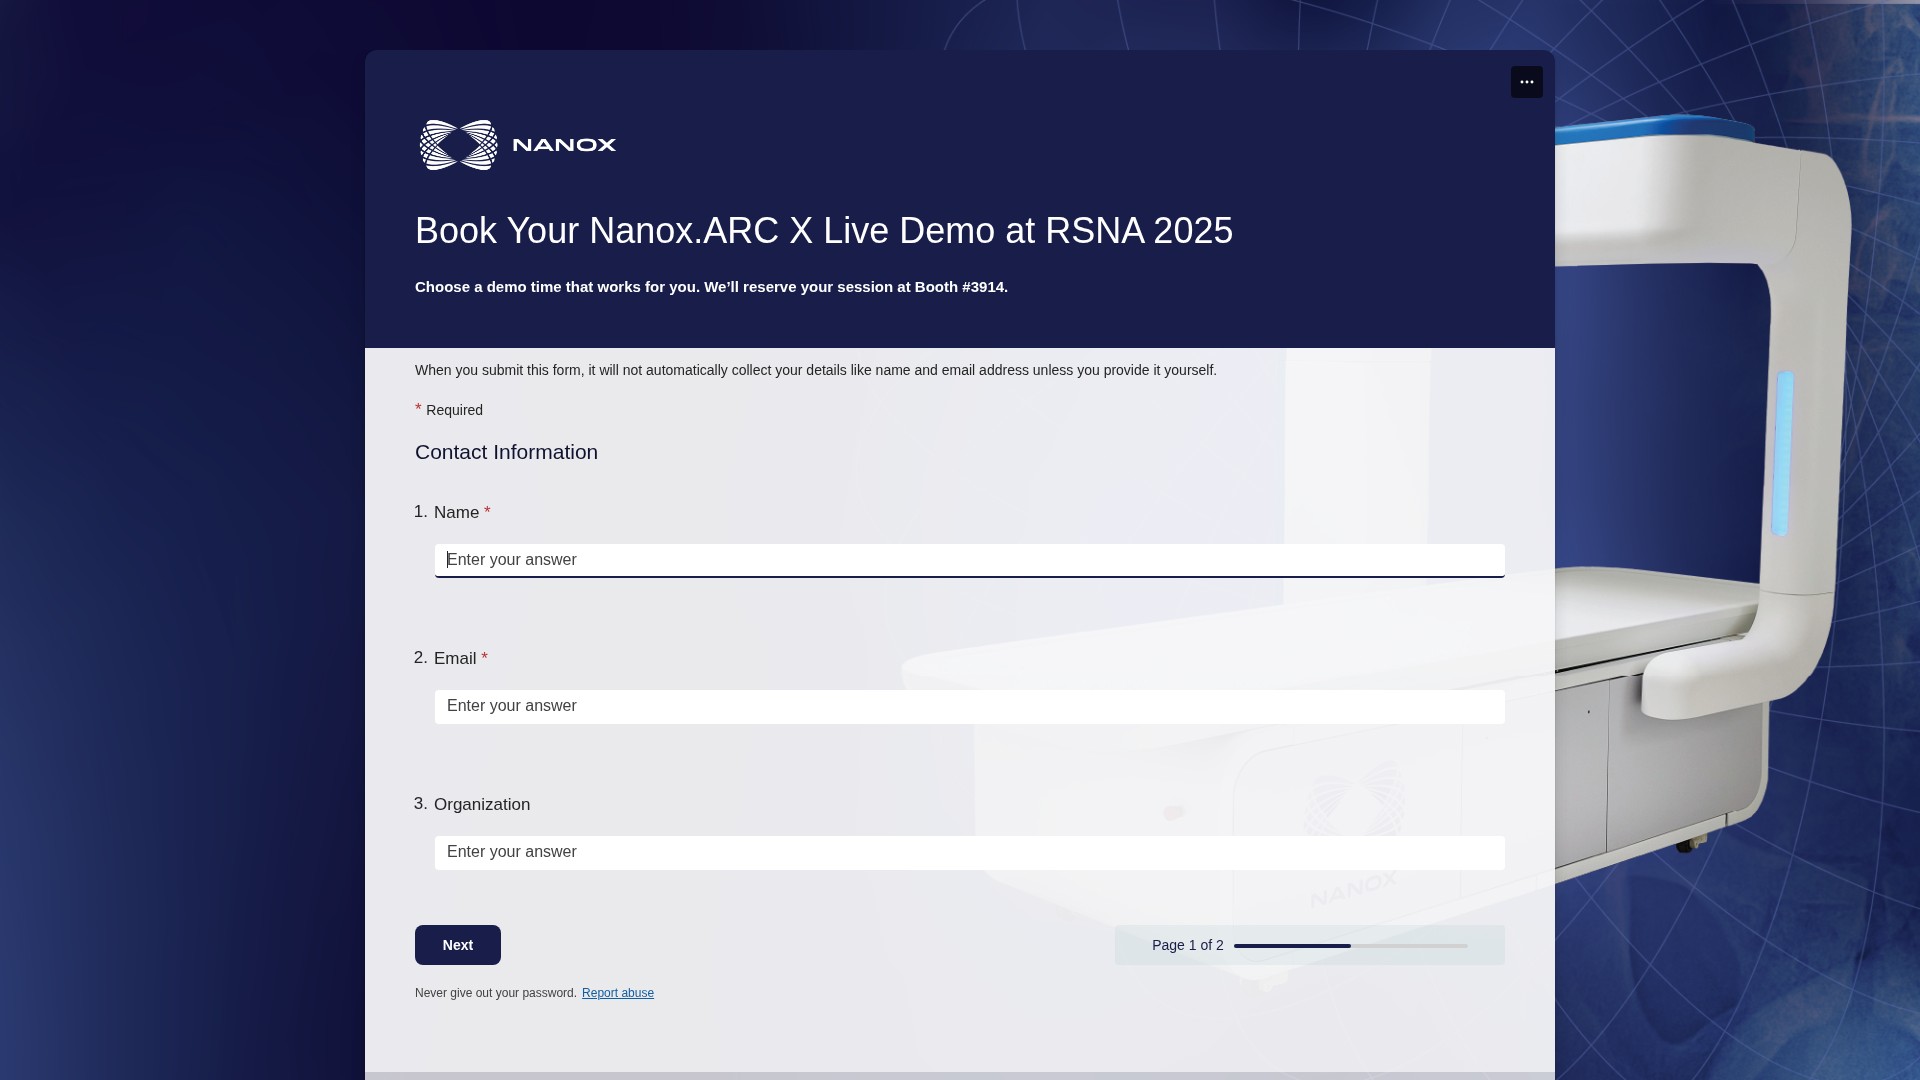1920x1080 pixels.
Task: Go to the next page with Next
Action: point(457,945)
